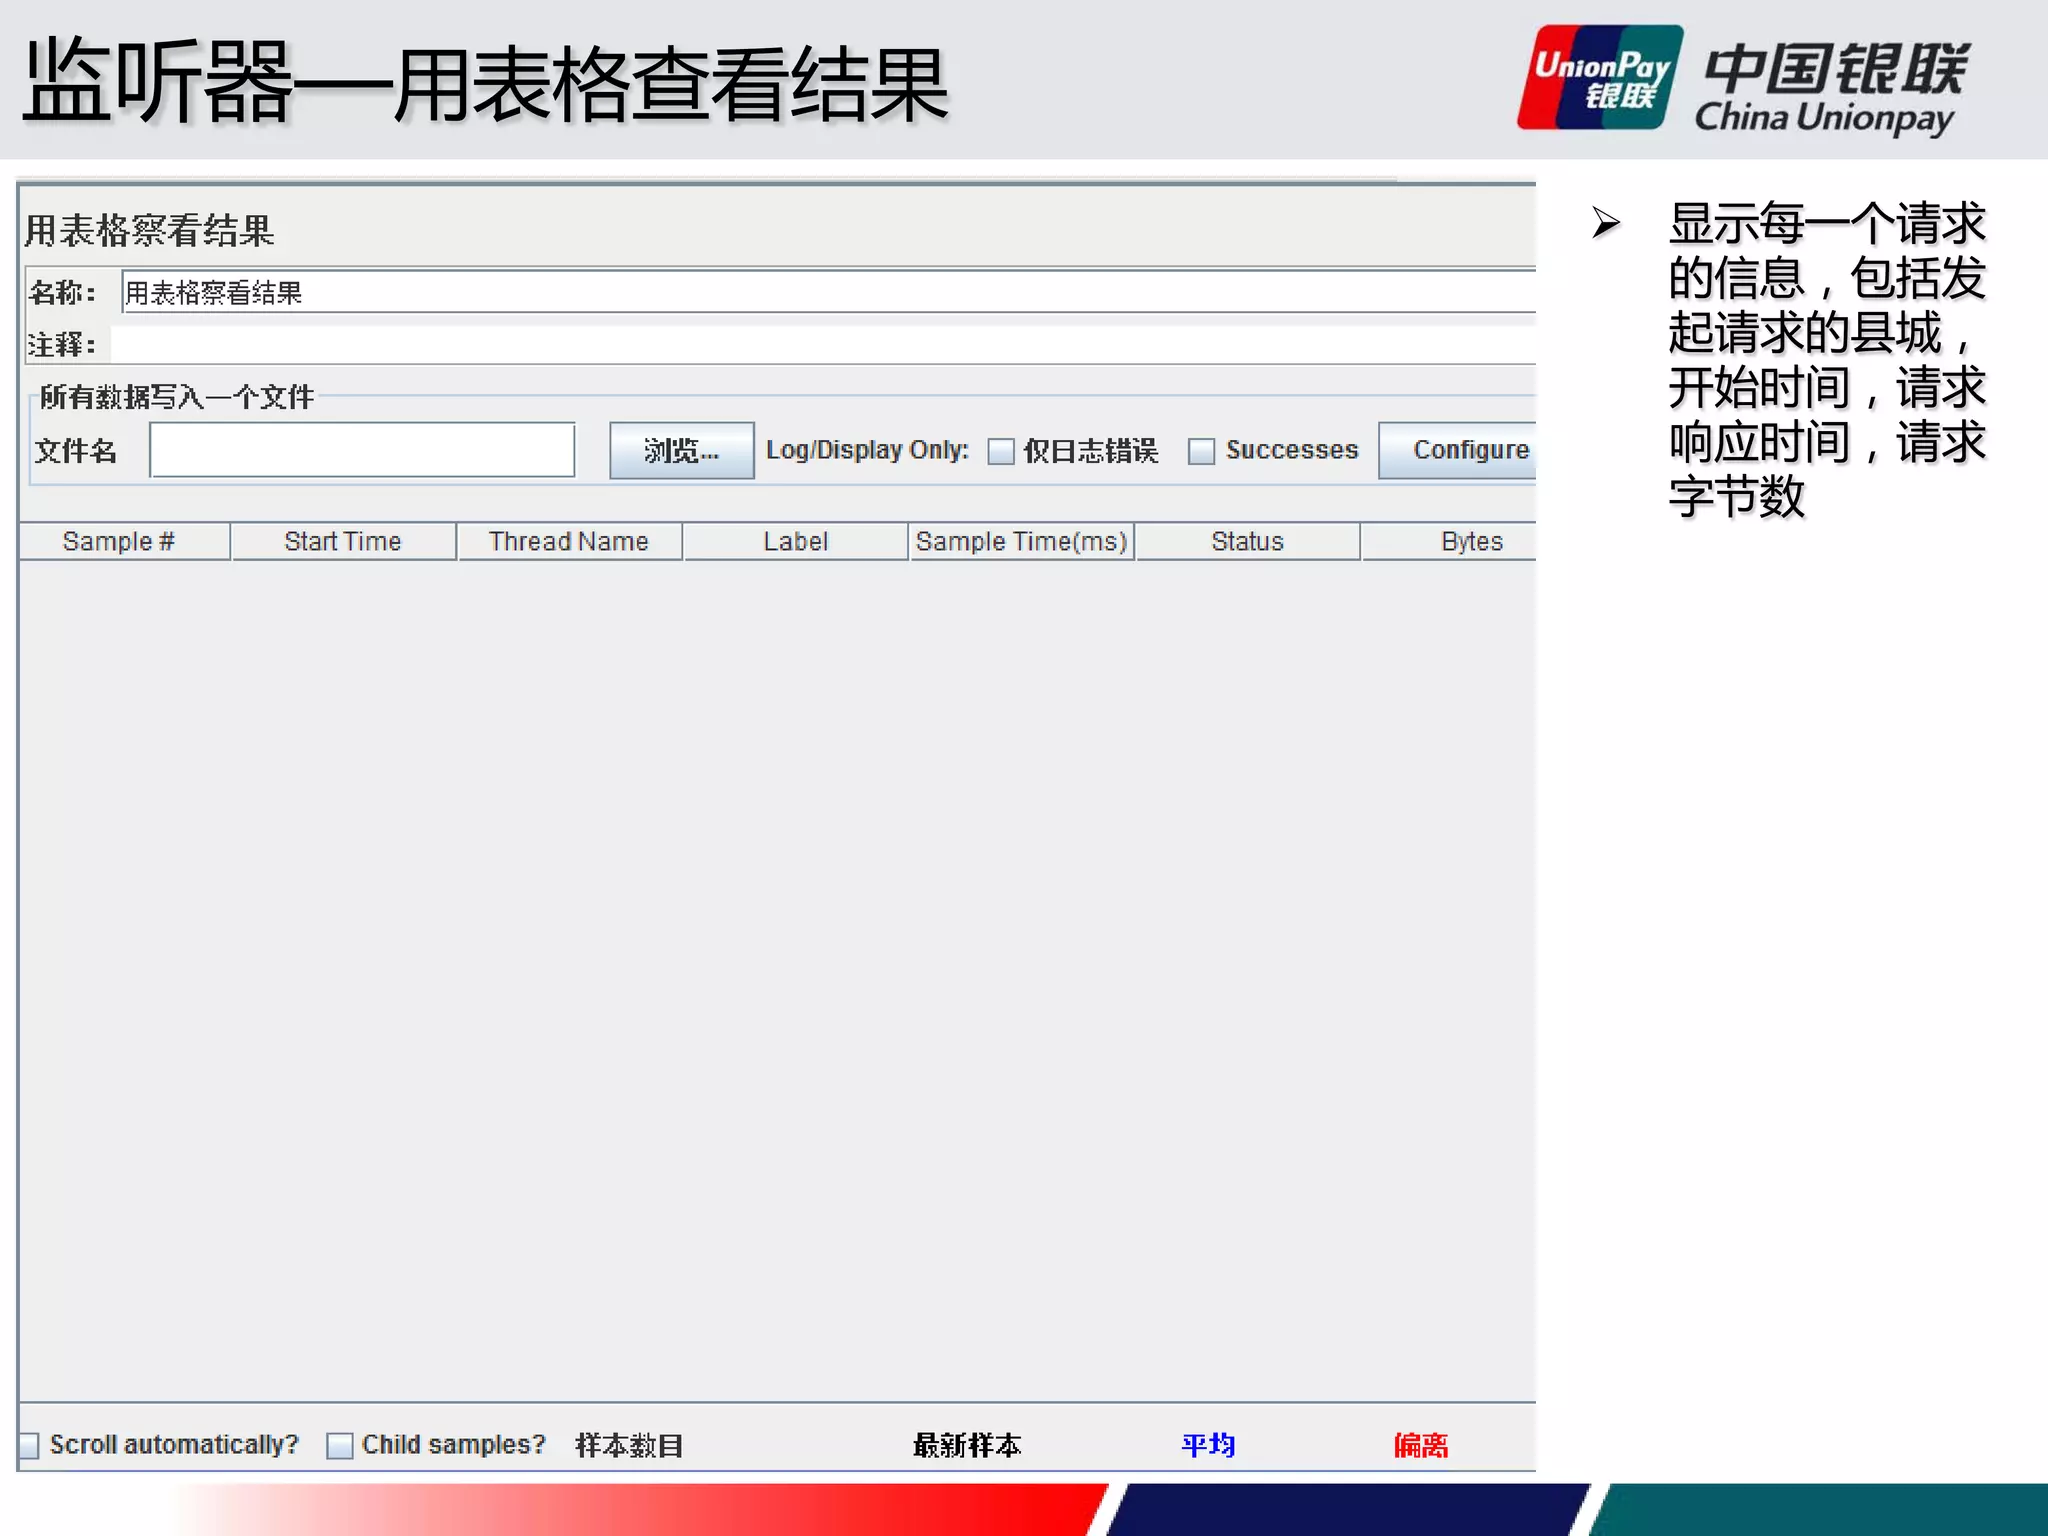
Task: Toggle the Scroll automatically? checkbox
Action: 29,1445
